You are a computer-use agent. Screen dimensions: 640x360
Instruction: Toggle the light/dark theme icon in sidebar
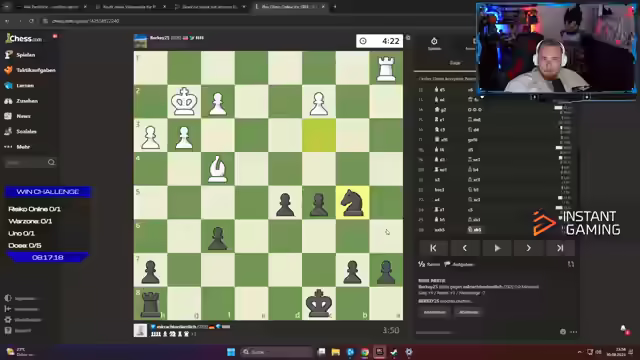coord(8,298)
